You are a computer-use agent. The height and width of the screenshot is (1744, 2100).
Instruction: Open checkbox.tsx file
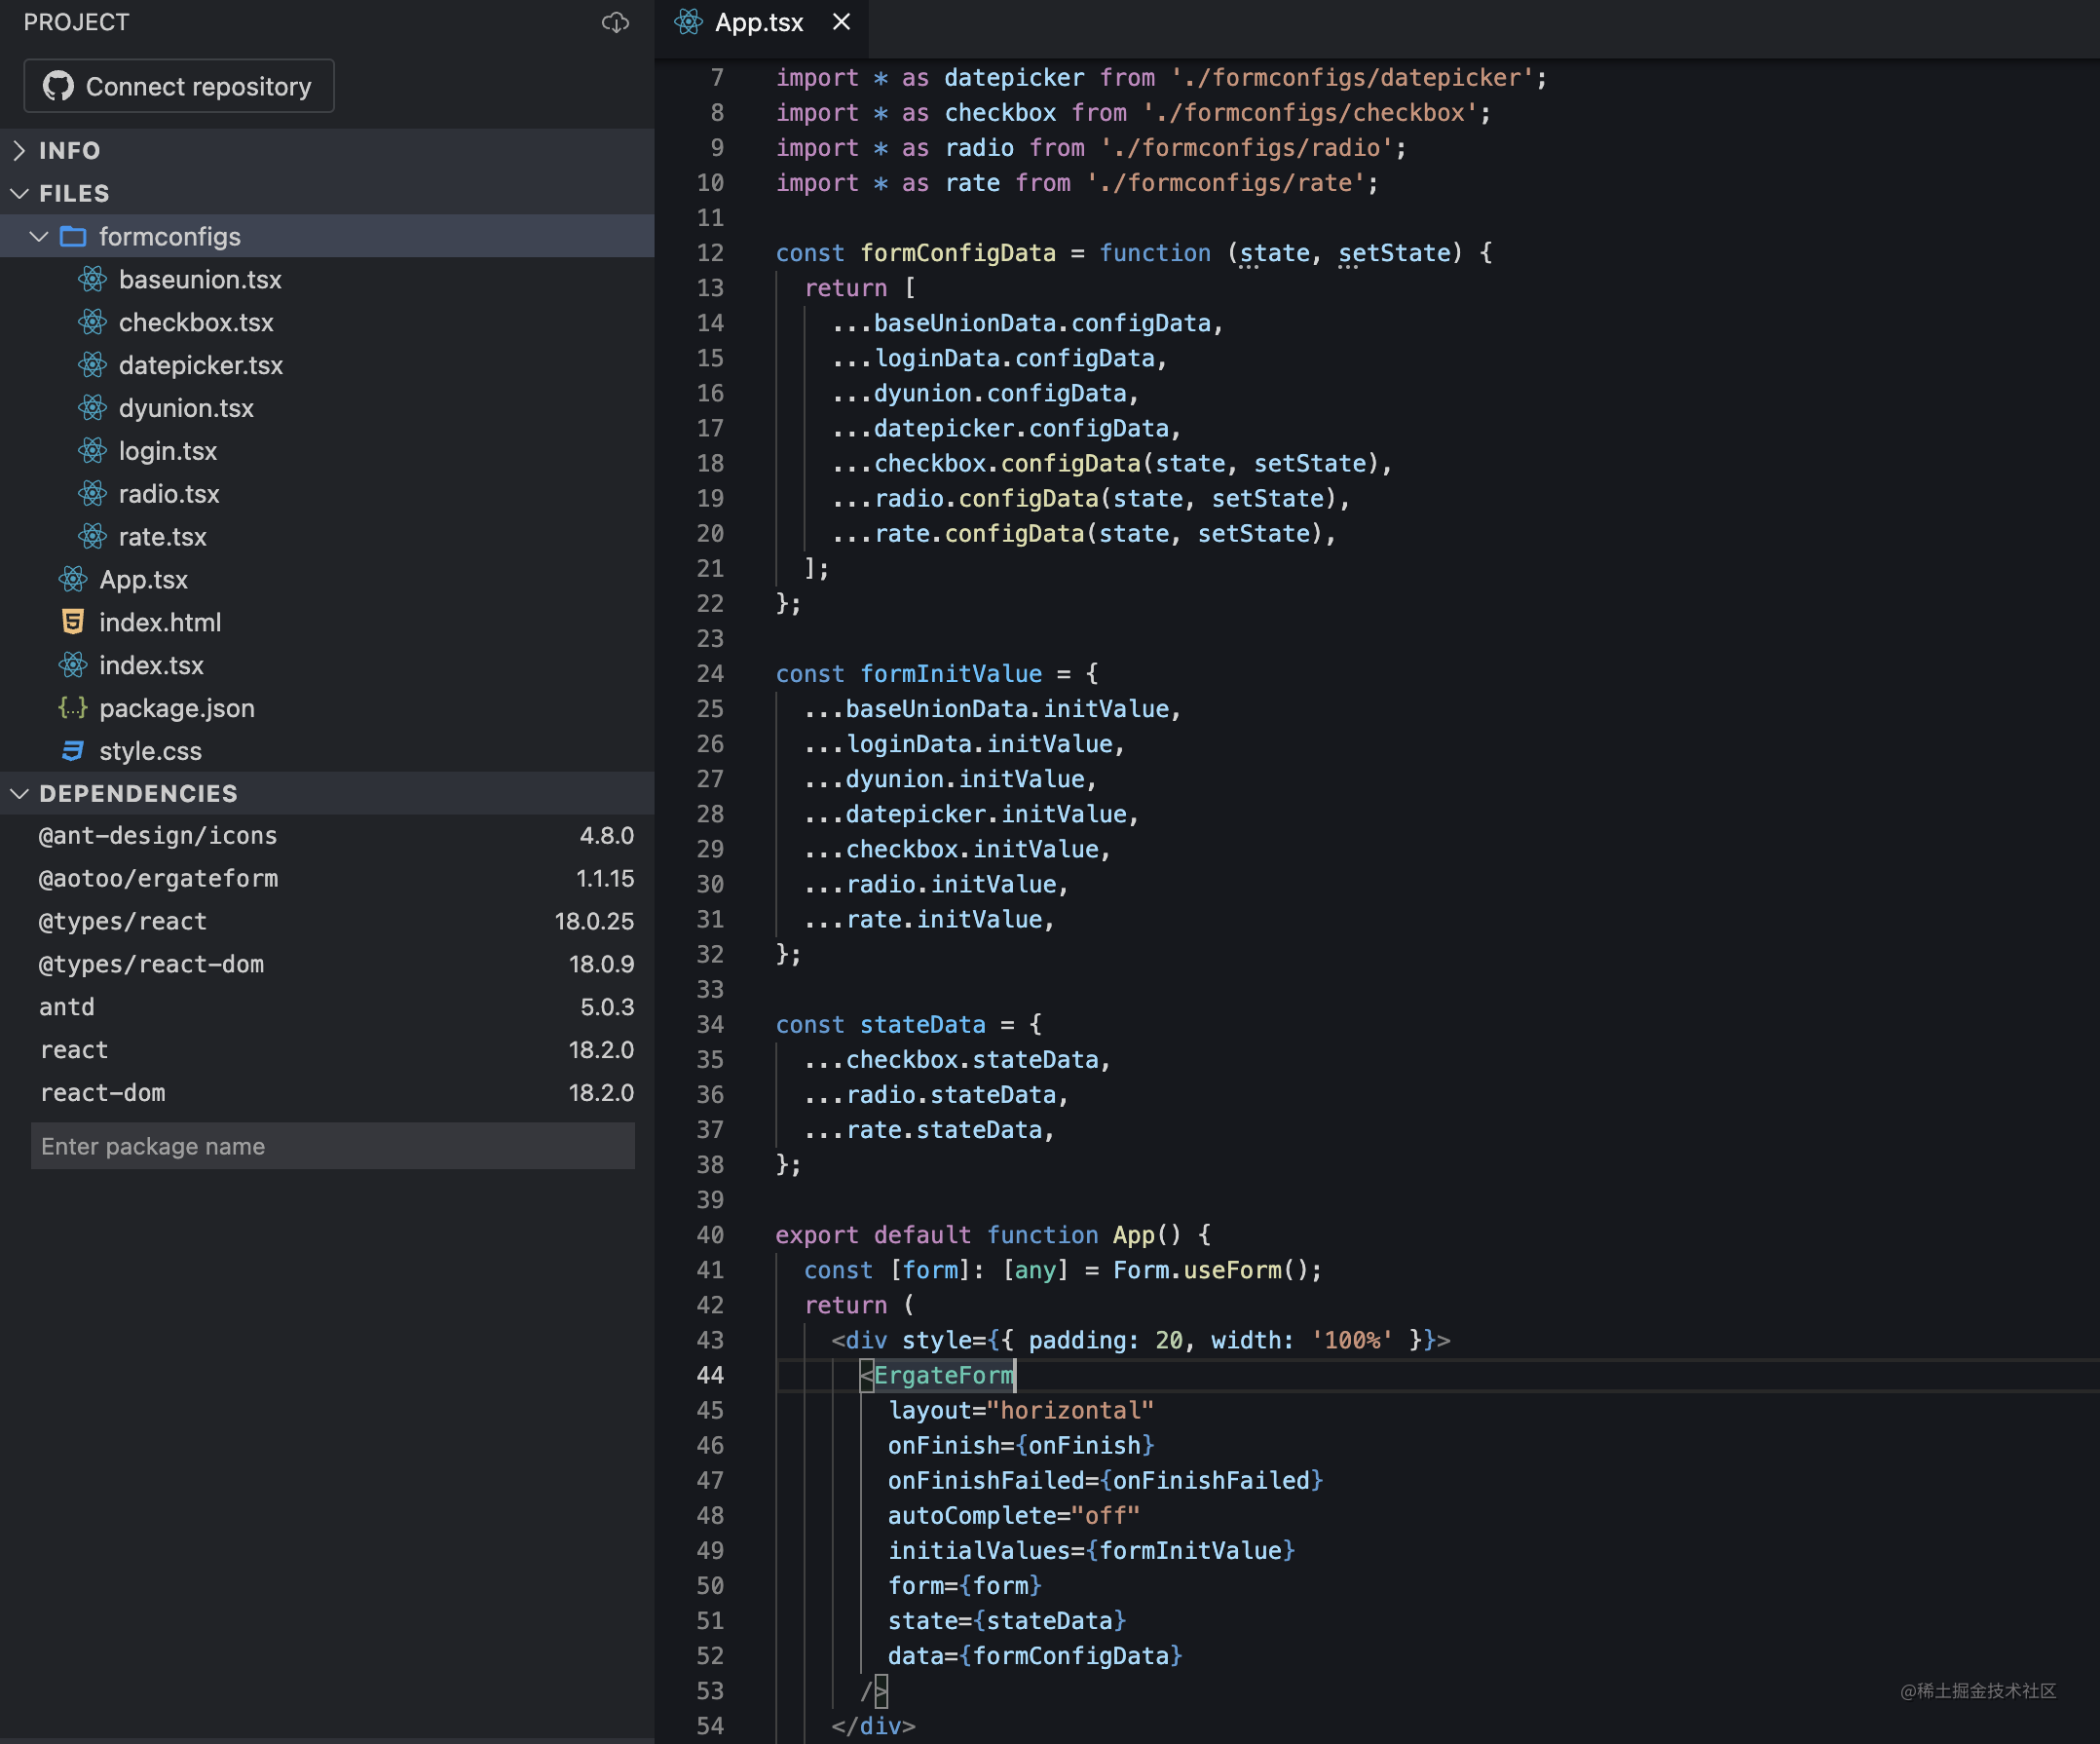pyautogui.click(x=196, y=322)
